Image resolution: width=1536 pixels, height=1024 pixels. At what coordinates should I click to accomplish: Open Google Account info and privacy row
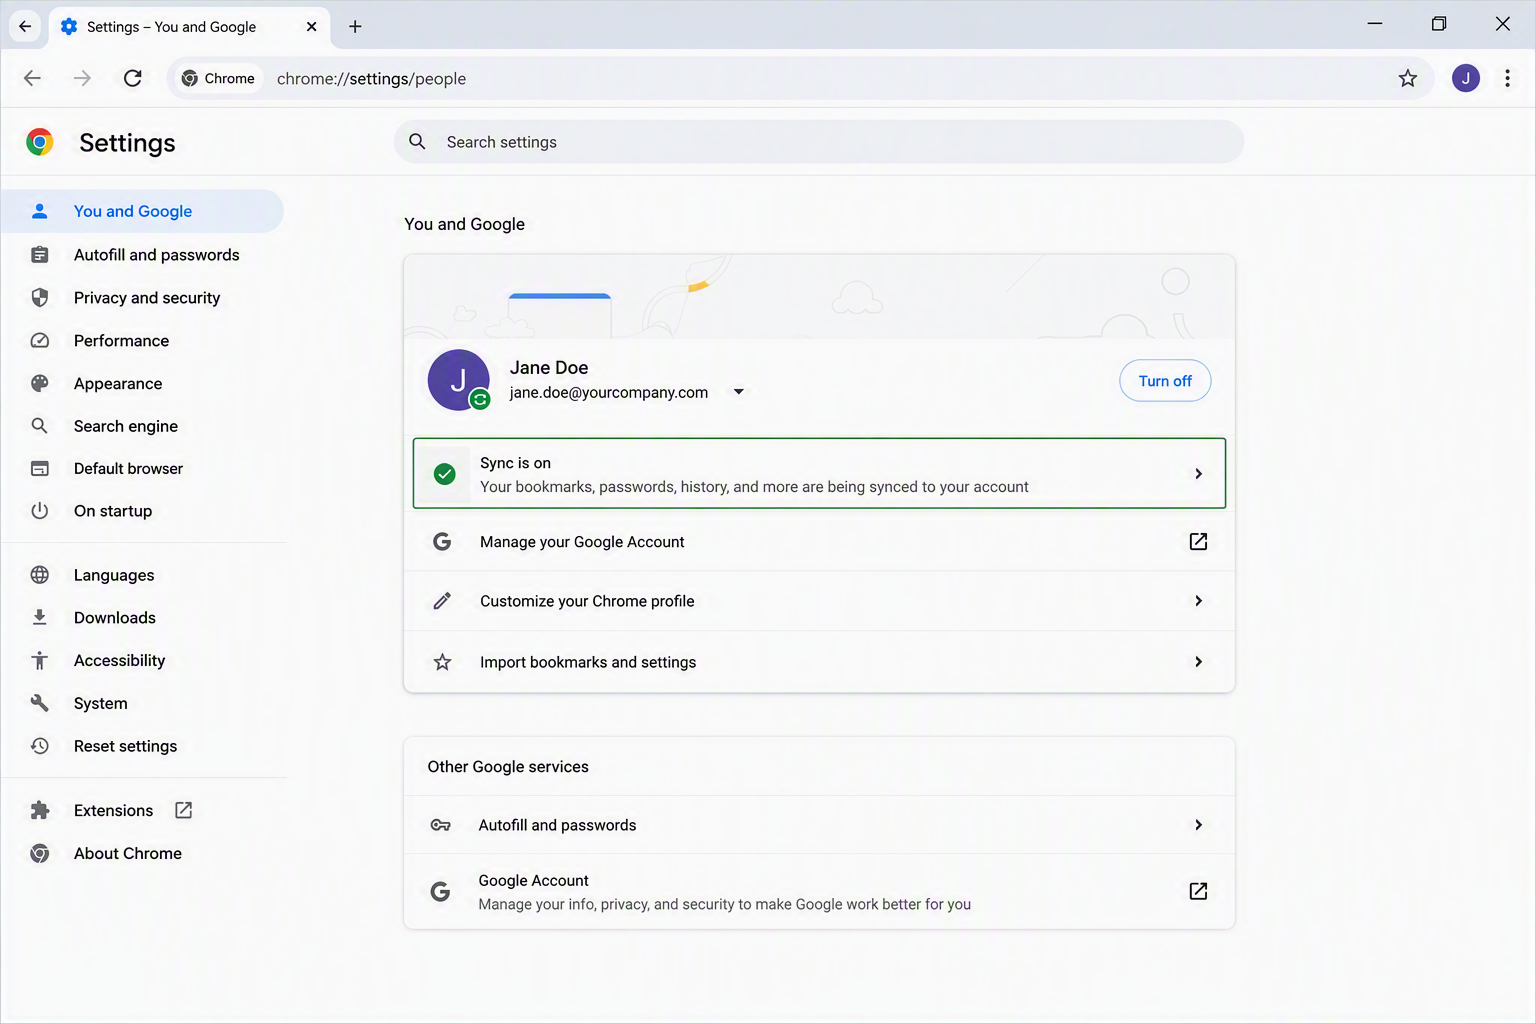[x=819, y=892]
